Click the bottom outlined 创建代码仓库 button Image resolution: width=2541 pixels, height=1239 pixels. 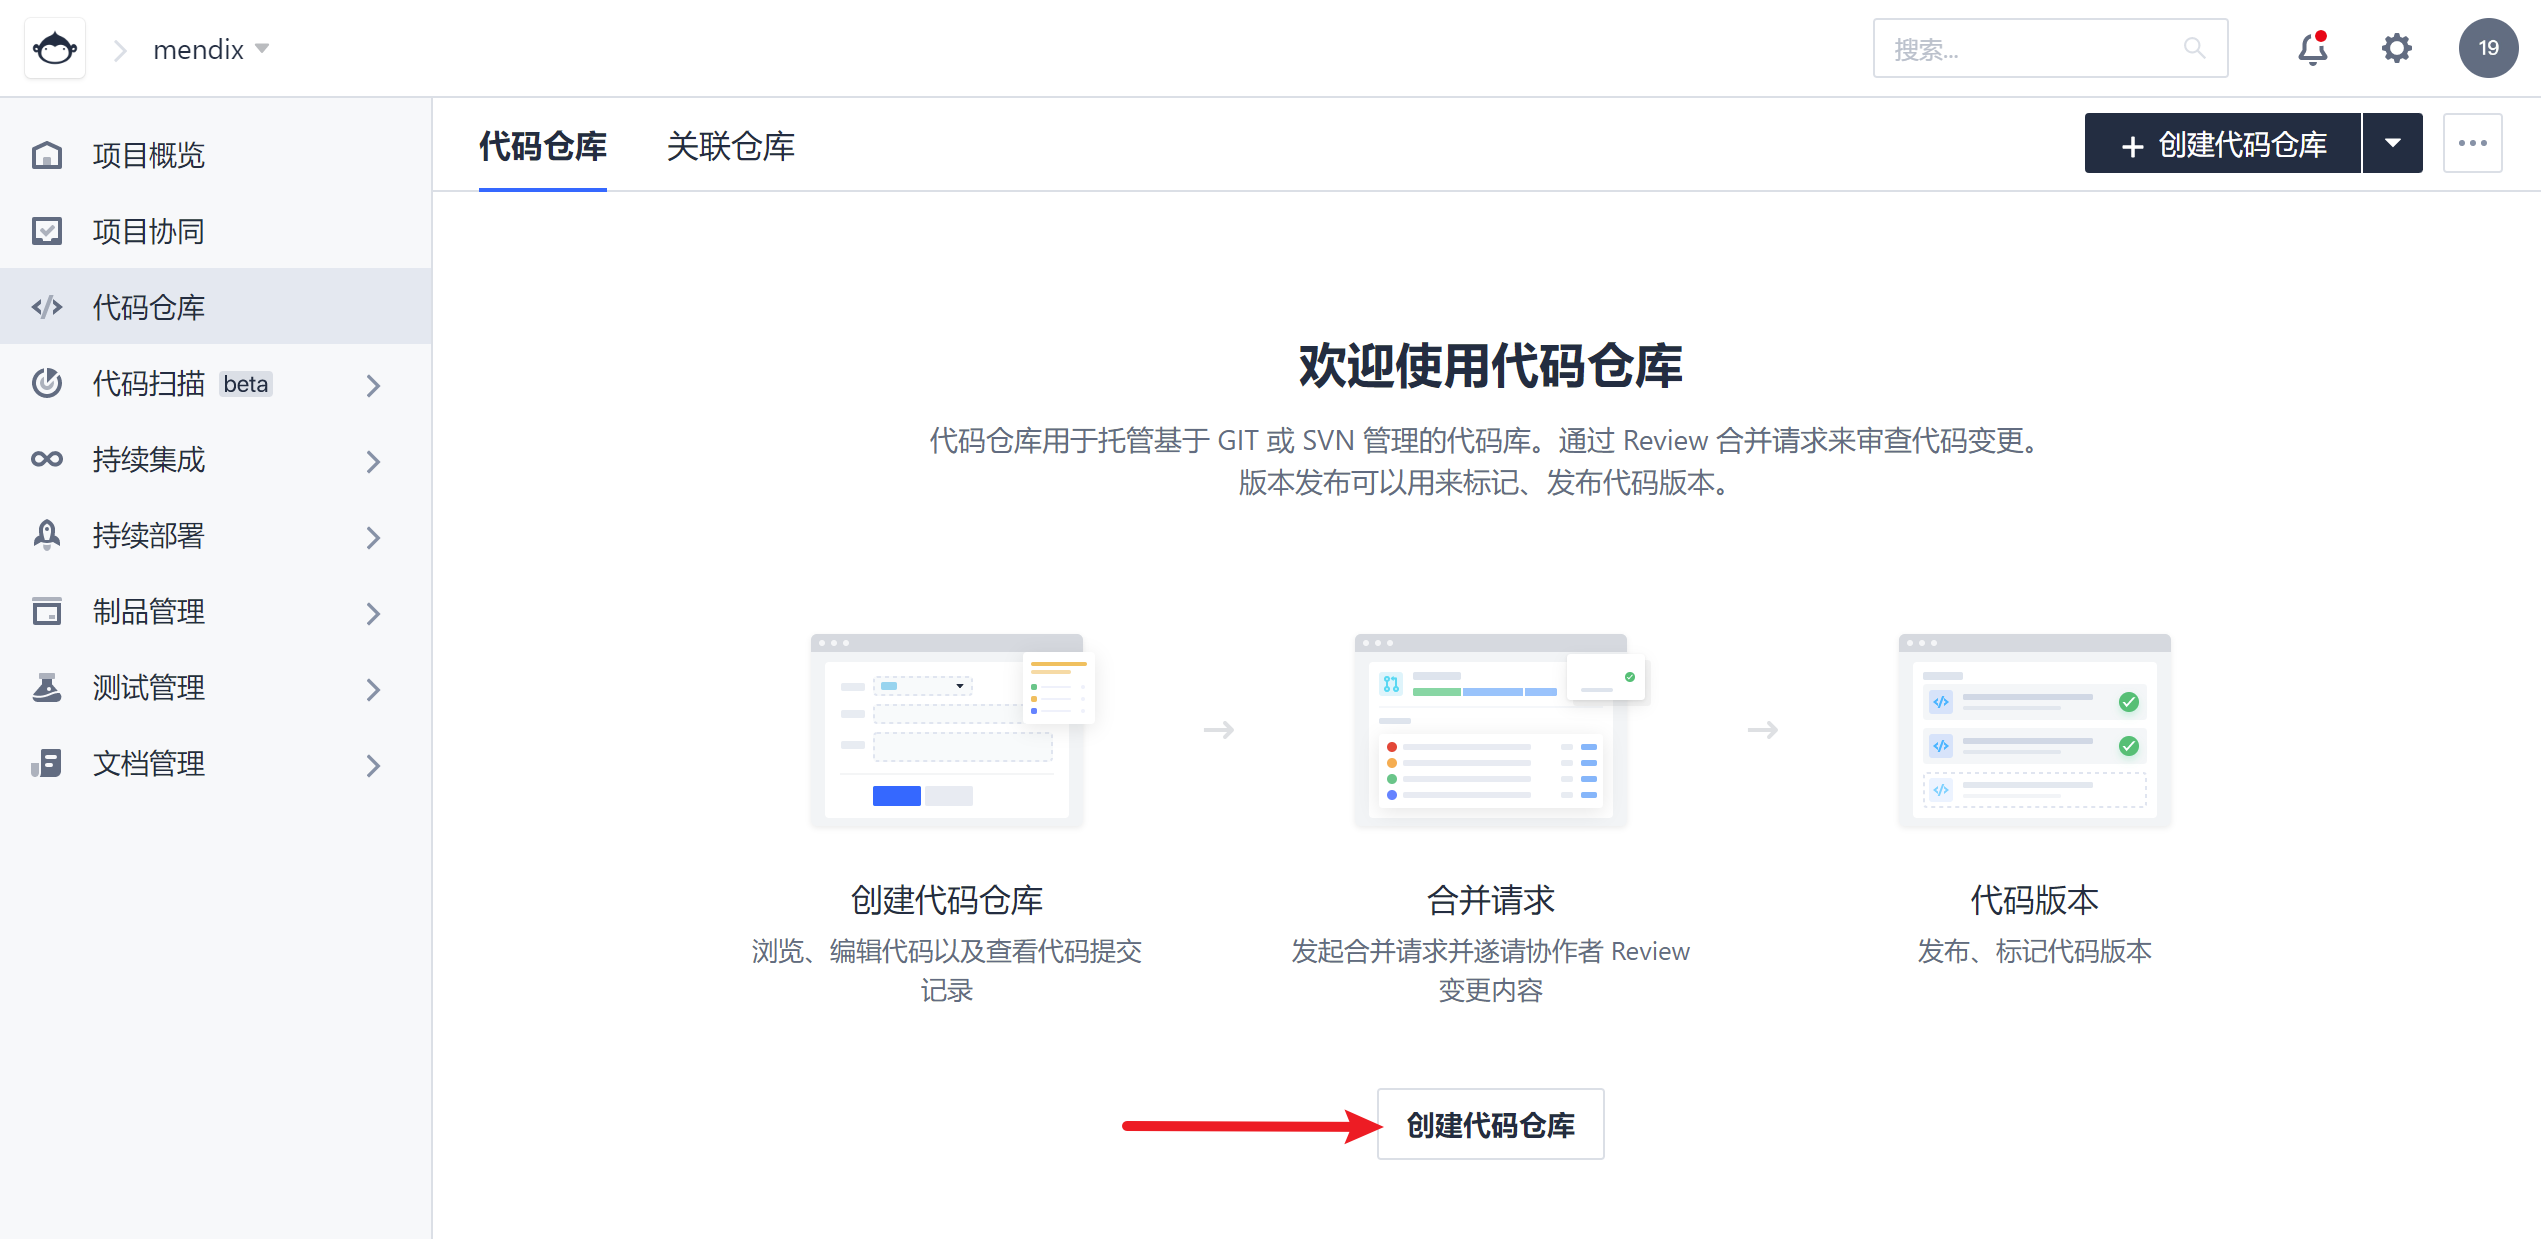tap(1490, 1124)
